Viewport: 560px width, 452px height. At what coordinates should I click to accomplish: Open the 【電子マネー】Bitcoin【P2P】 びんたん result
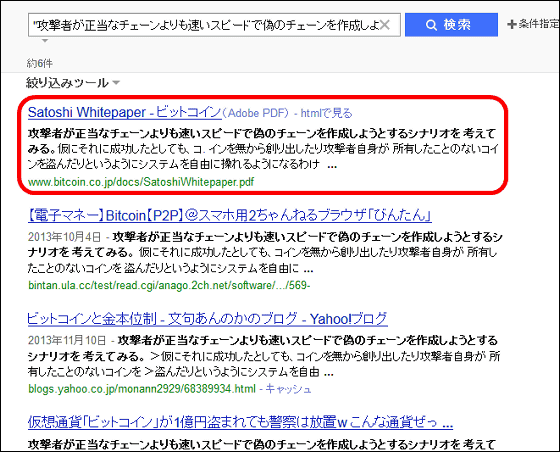[230, 215]
